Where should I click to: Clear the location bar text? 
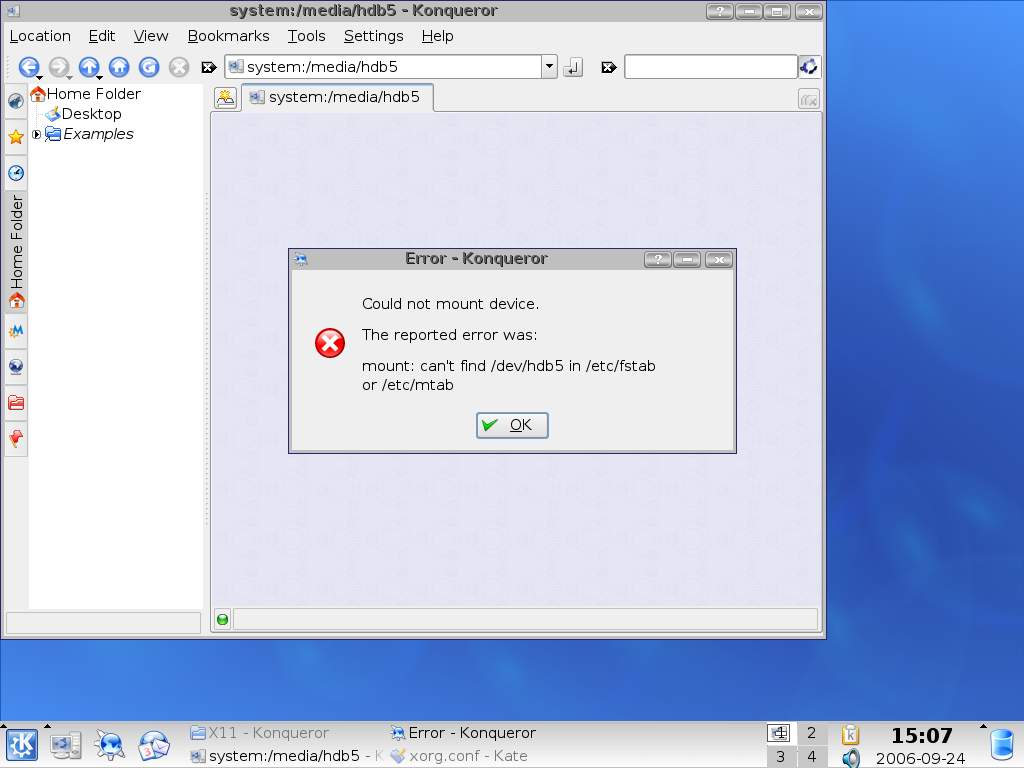coord(209,67)
